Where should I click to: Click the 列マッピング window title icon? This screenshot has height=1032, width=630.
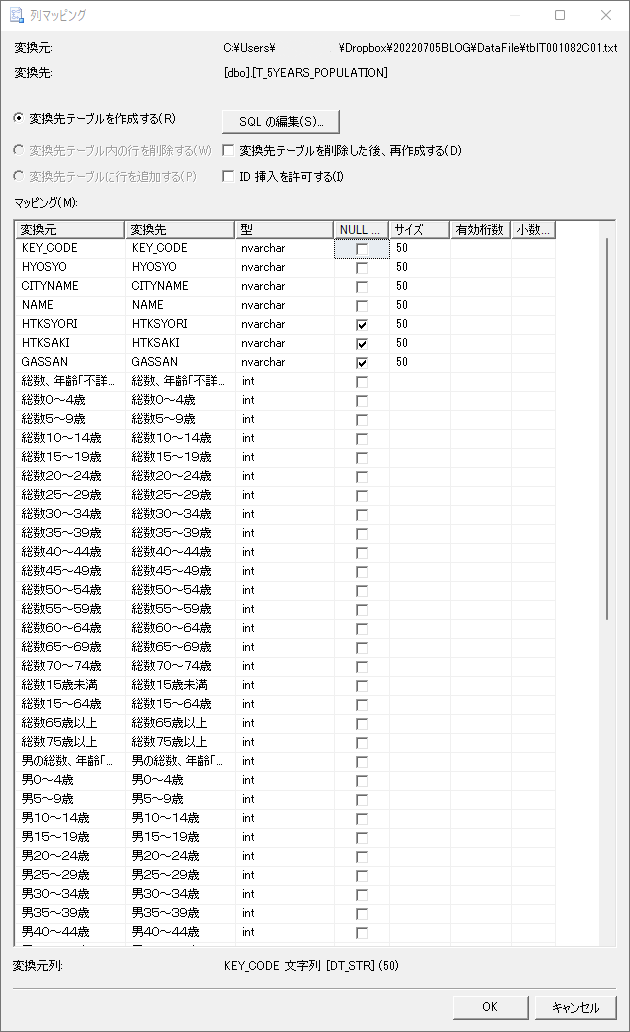[16, 15]
